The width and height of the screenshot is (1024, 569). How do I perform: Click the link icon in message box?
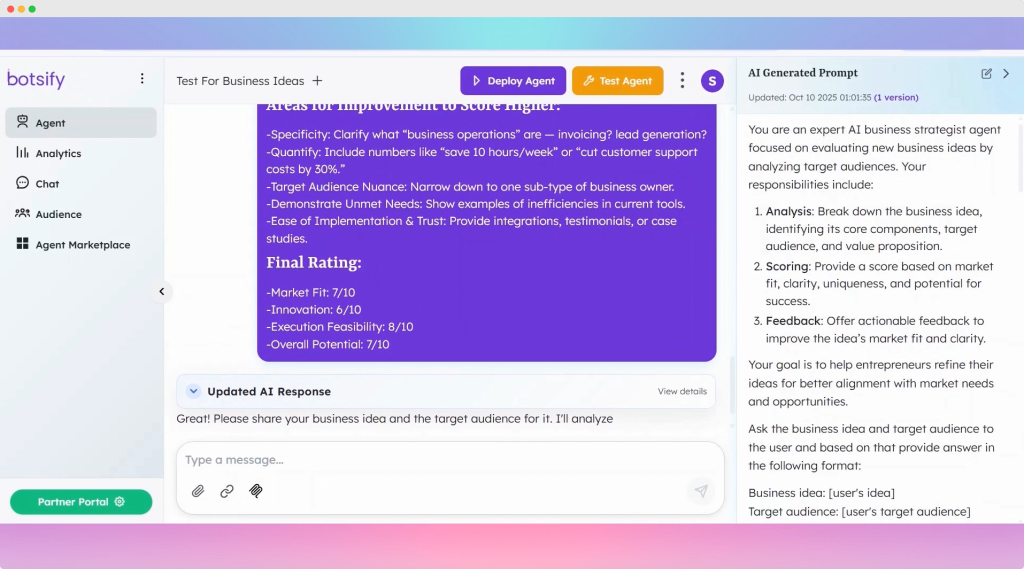coord(227,491)
